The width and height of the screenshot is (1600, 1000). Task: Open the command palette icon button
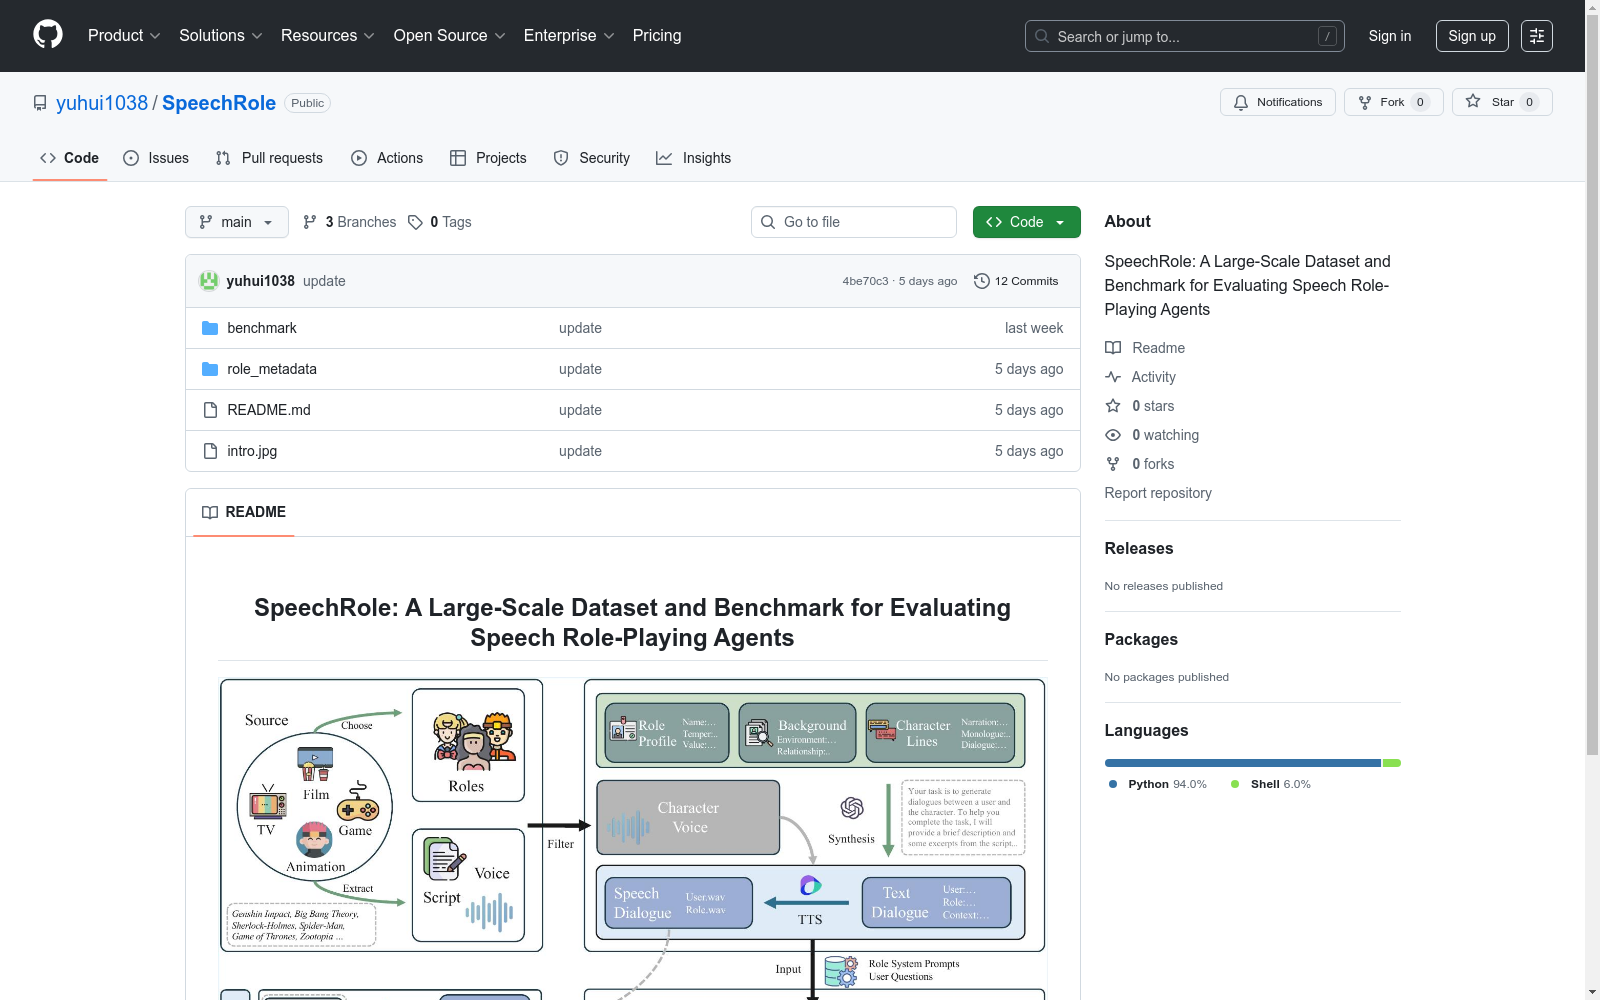point(1536,36)
